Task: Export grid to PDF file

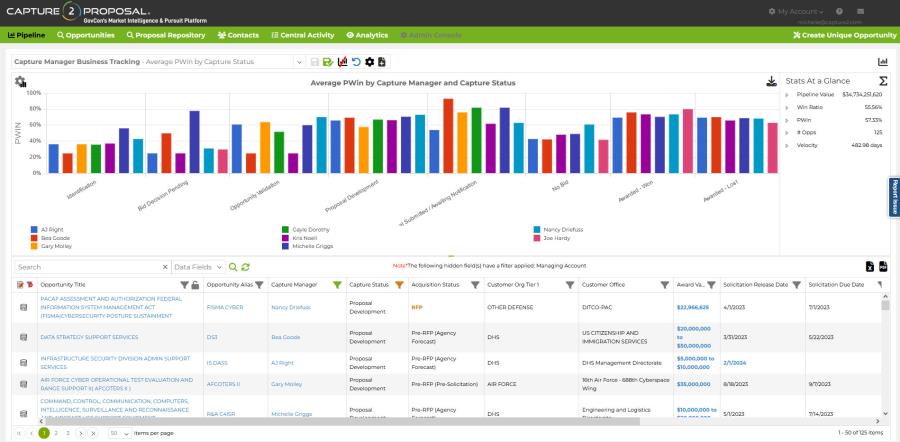Action: (x=884, y=267)
